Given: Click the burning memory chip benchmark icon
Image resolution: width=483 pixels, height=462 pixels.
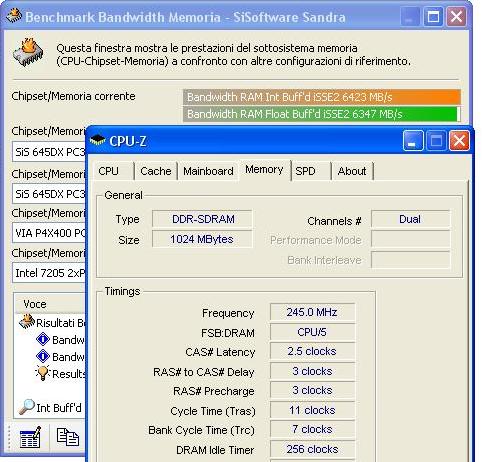Looking at the screenshot, I should (28, 52).
